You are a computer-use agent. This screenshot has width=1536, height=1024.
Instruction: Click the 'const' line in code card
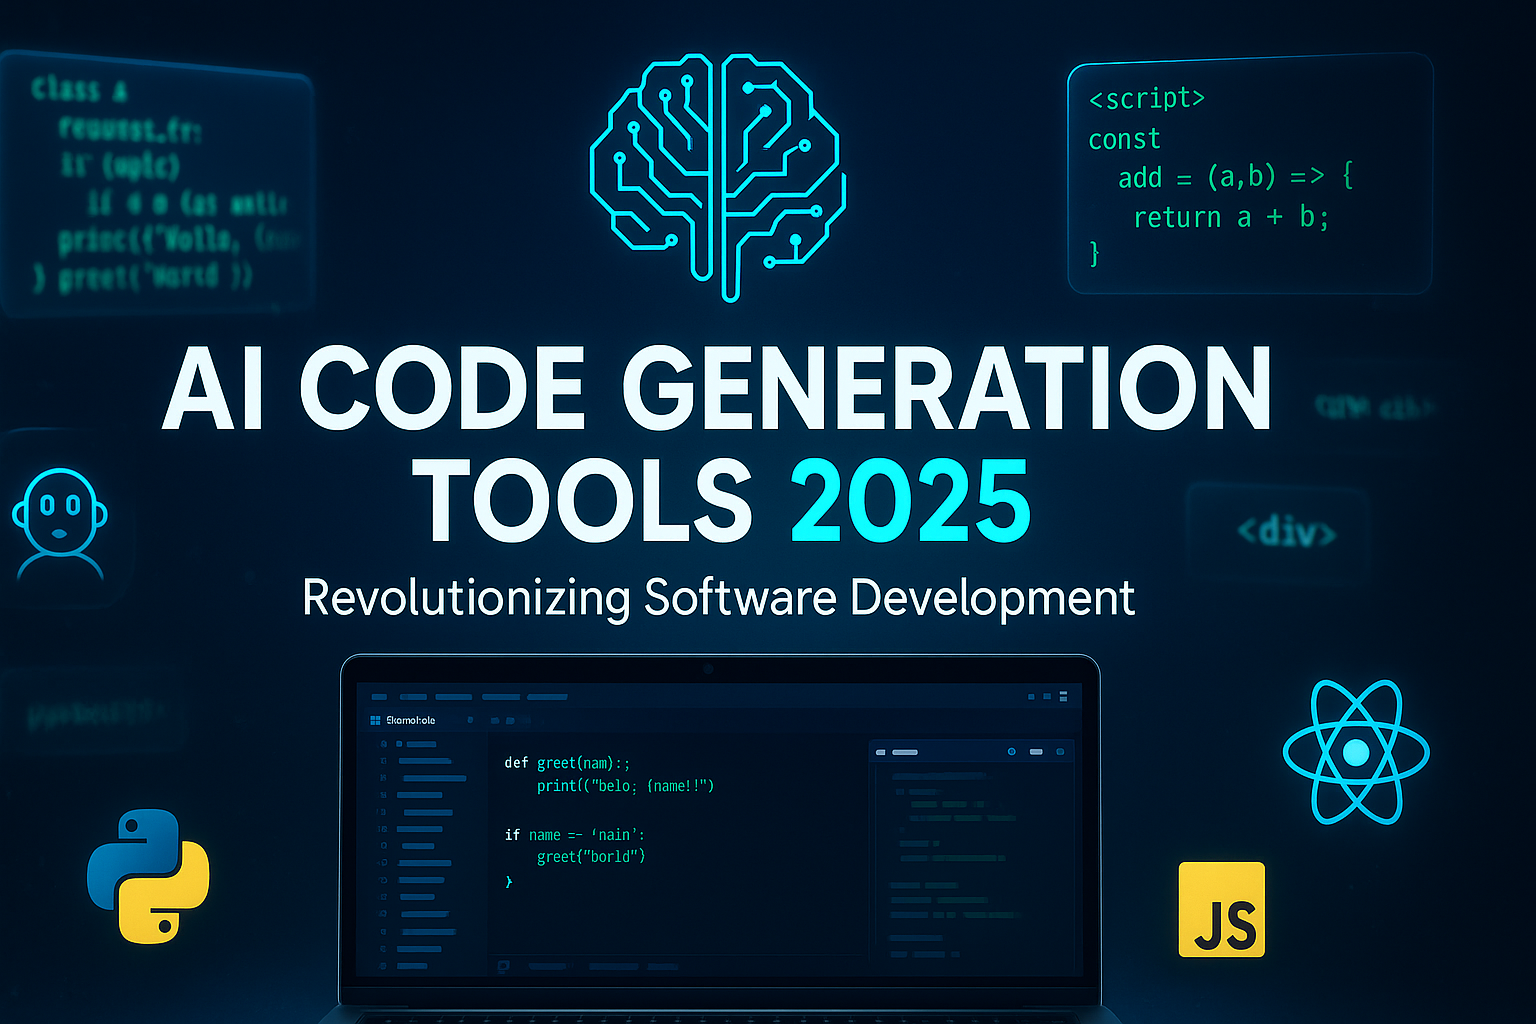tap(1124, 139)
